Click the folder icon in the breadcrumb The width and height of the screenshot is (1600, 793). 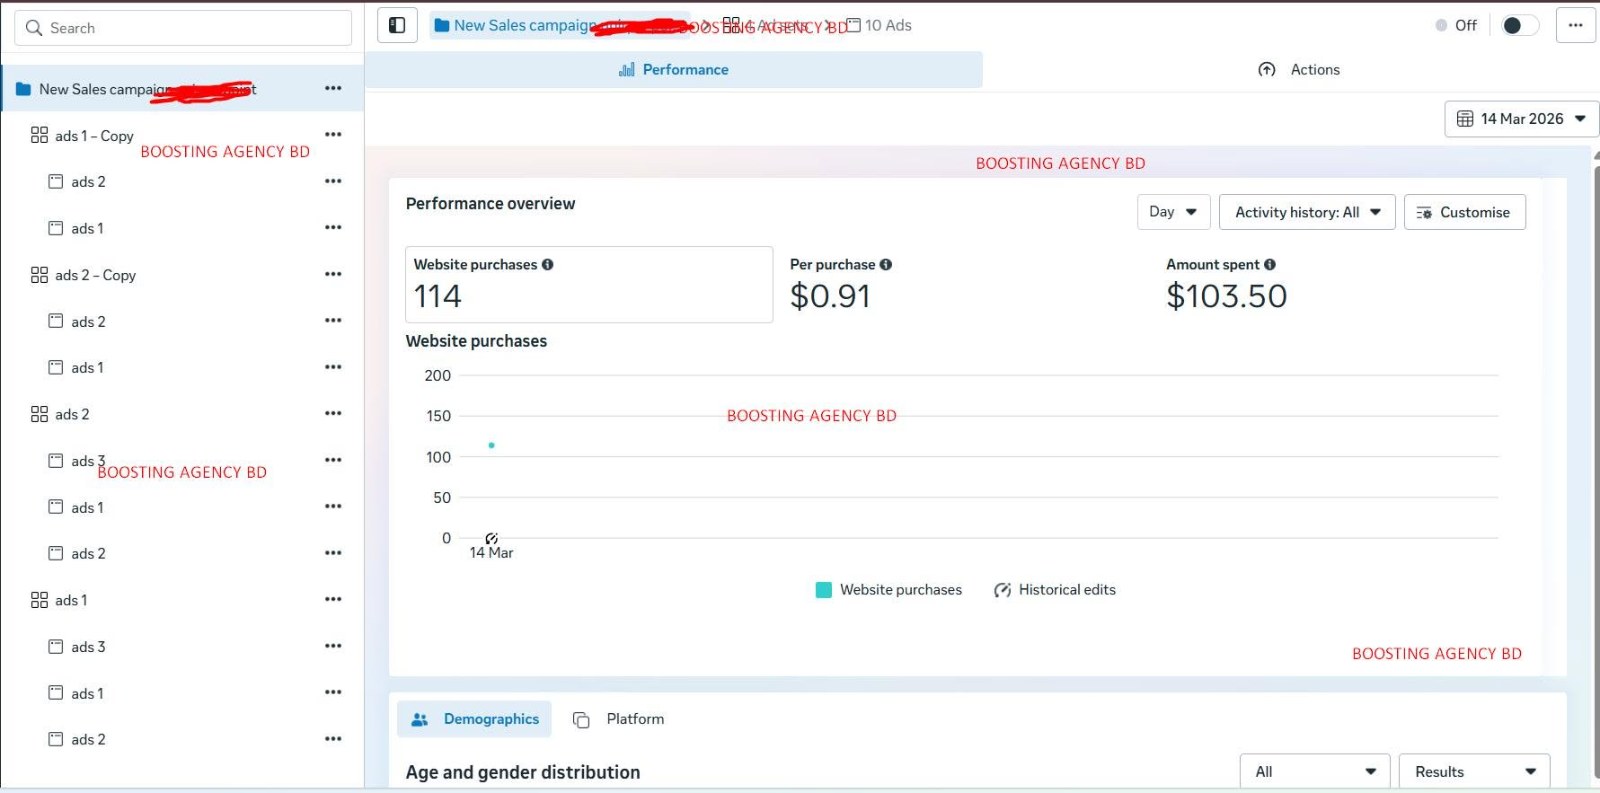pos(441,25)
